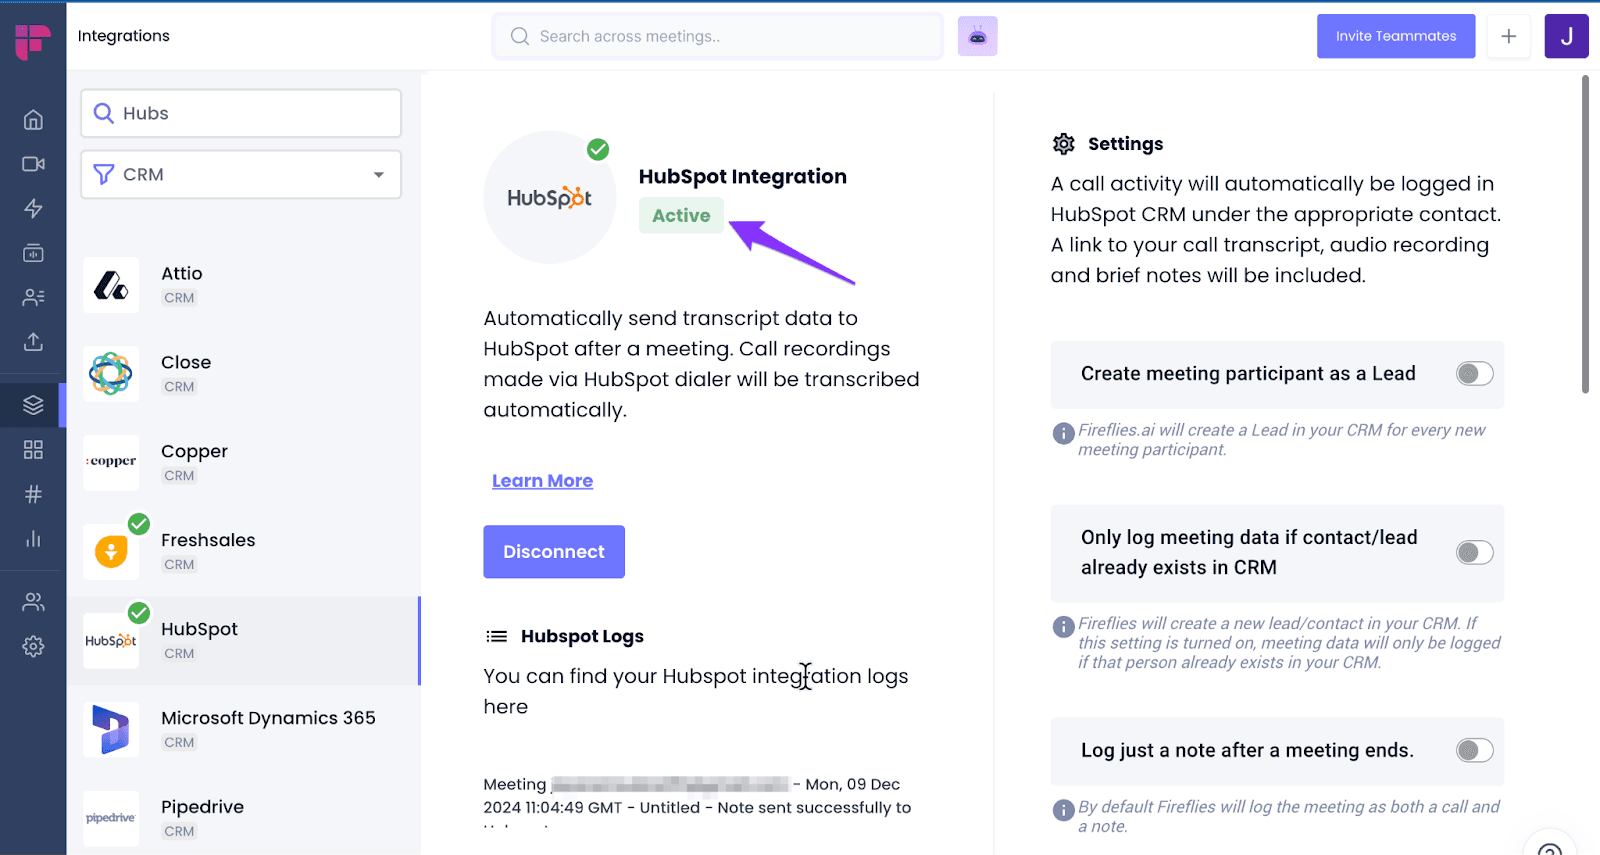Go to Home in sidebar
This screenshot has width=1600, height=855.
point(33,120)
